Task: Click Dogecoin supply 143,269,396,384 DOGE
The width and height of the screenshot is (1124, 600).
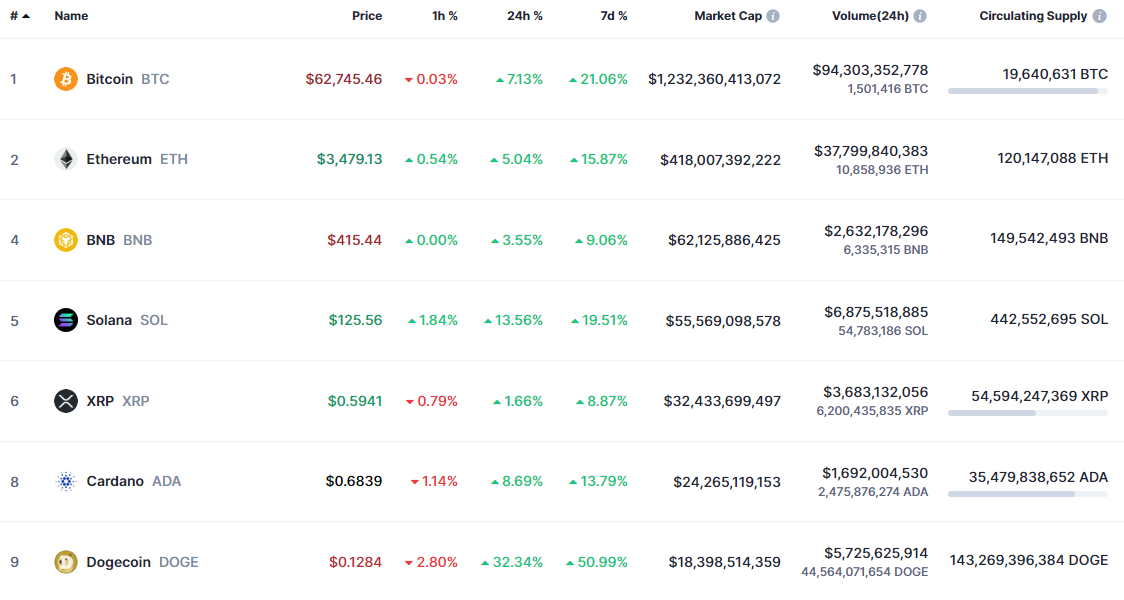Action: point(1029,560)
